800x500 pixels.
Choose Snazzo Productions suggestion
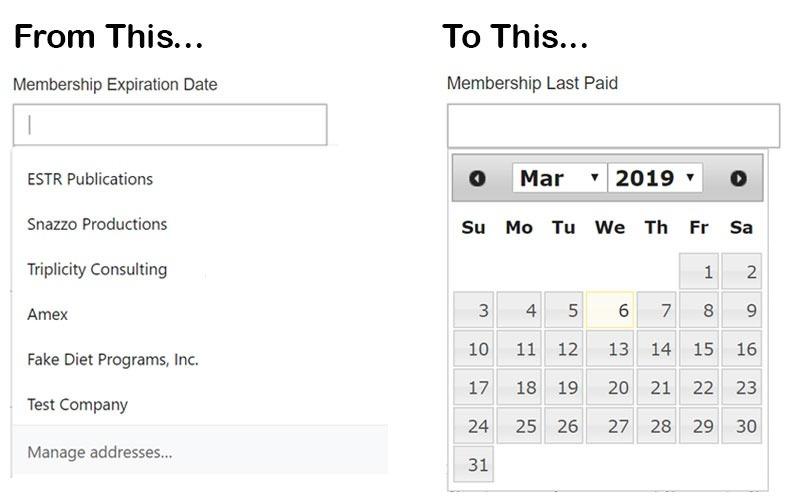[x=97, y=225]
